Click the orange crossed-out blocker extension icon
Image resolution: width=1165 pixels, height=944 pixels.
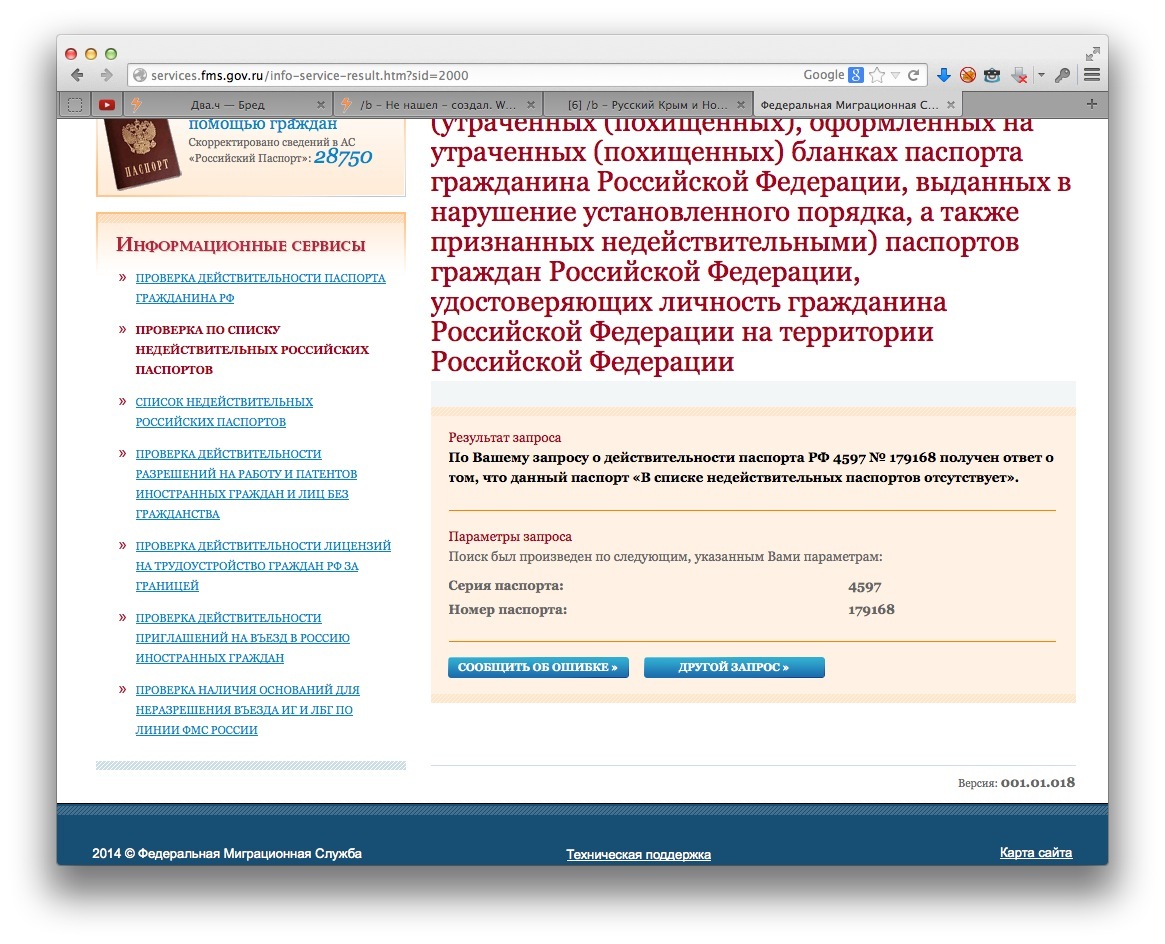(967, 75)
